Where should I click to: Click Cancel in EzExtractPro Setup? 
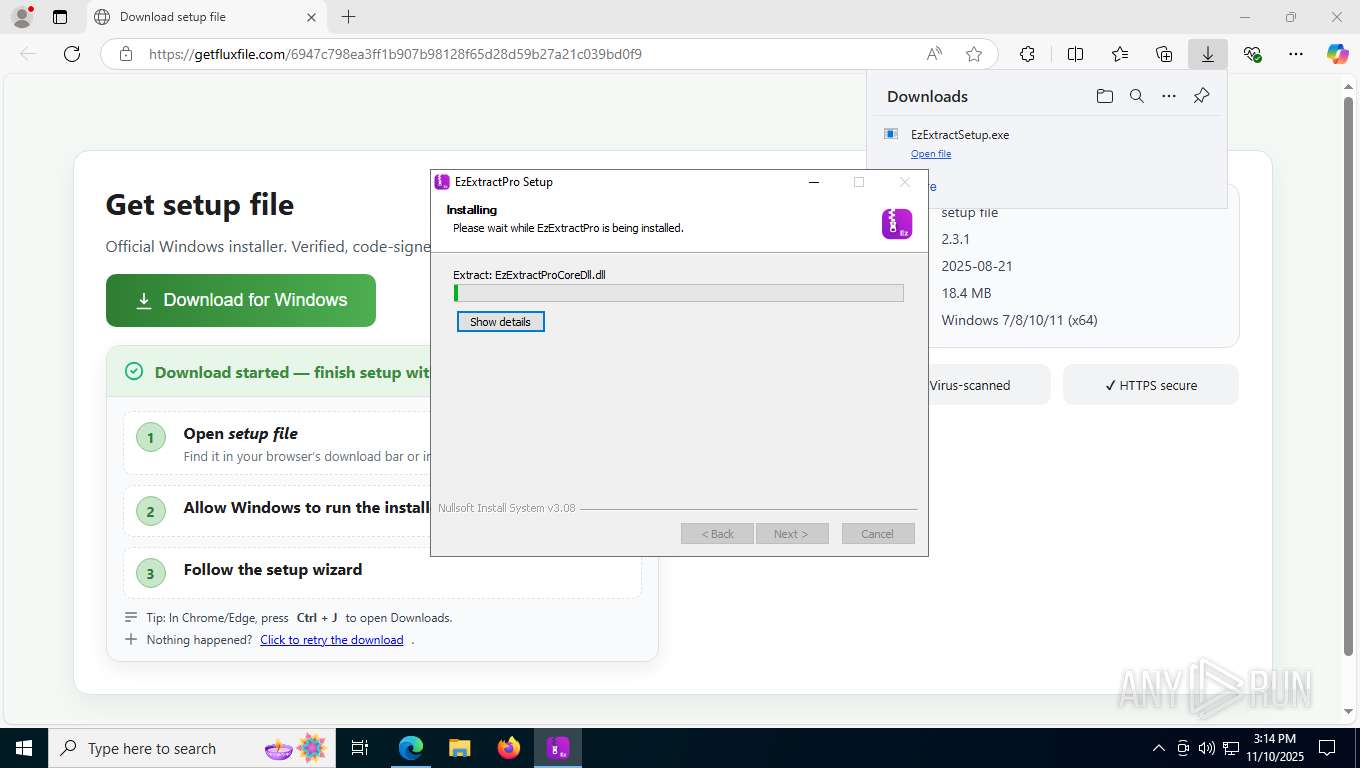pyautogui.click(x=878, y=534)
